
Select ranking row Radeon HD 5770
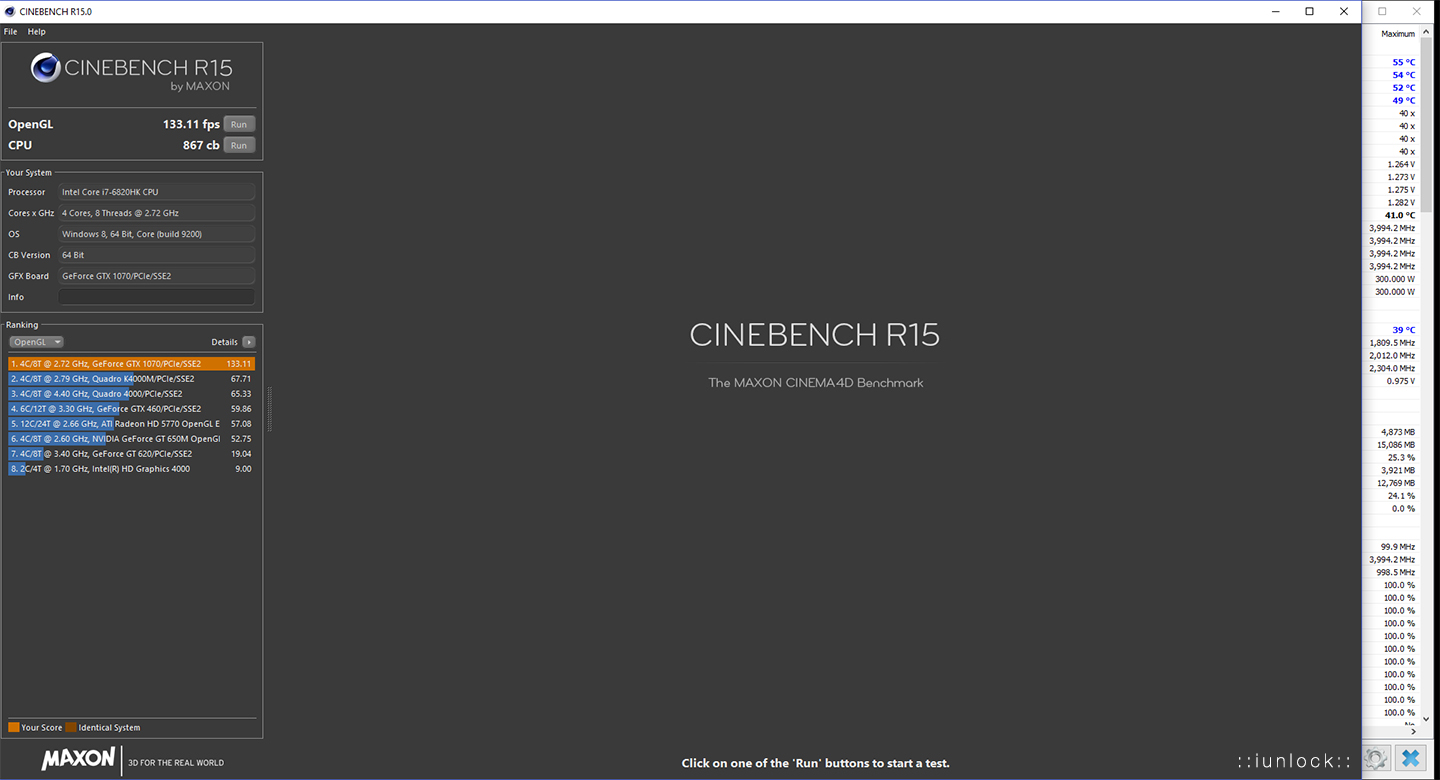[131, 424]
